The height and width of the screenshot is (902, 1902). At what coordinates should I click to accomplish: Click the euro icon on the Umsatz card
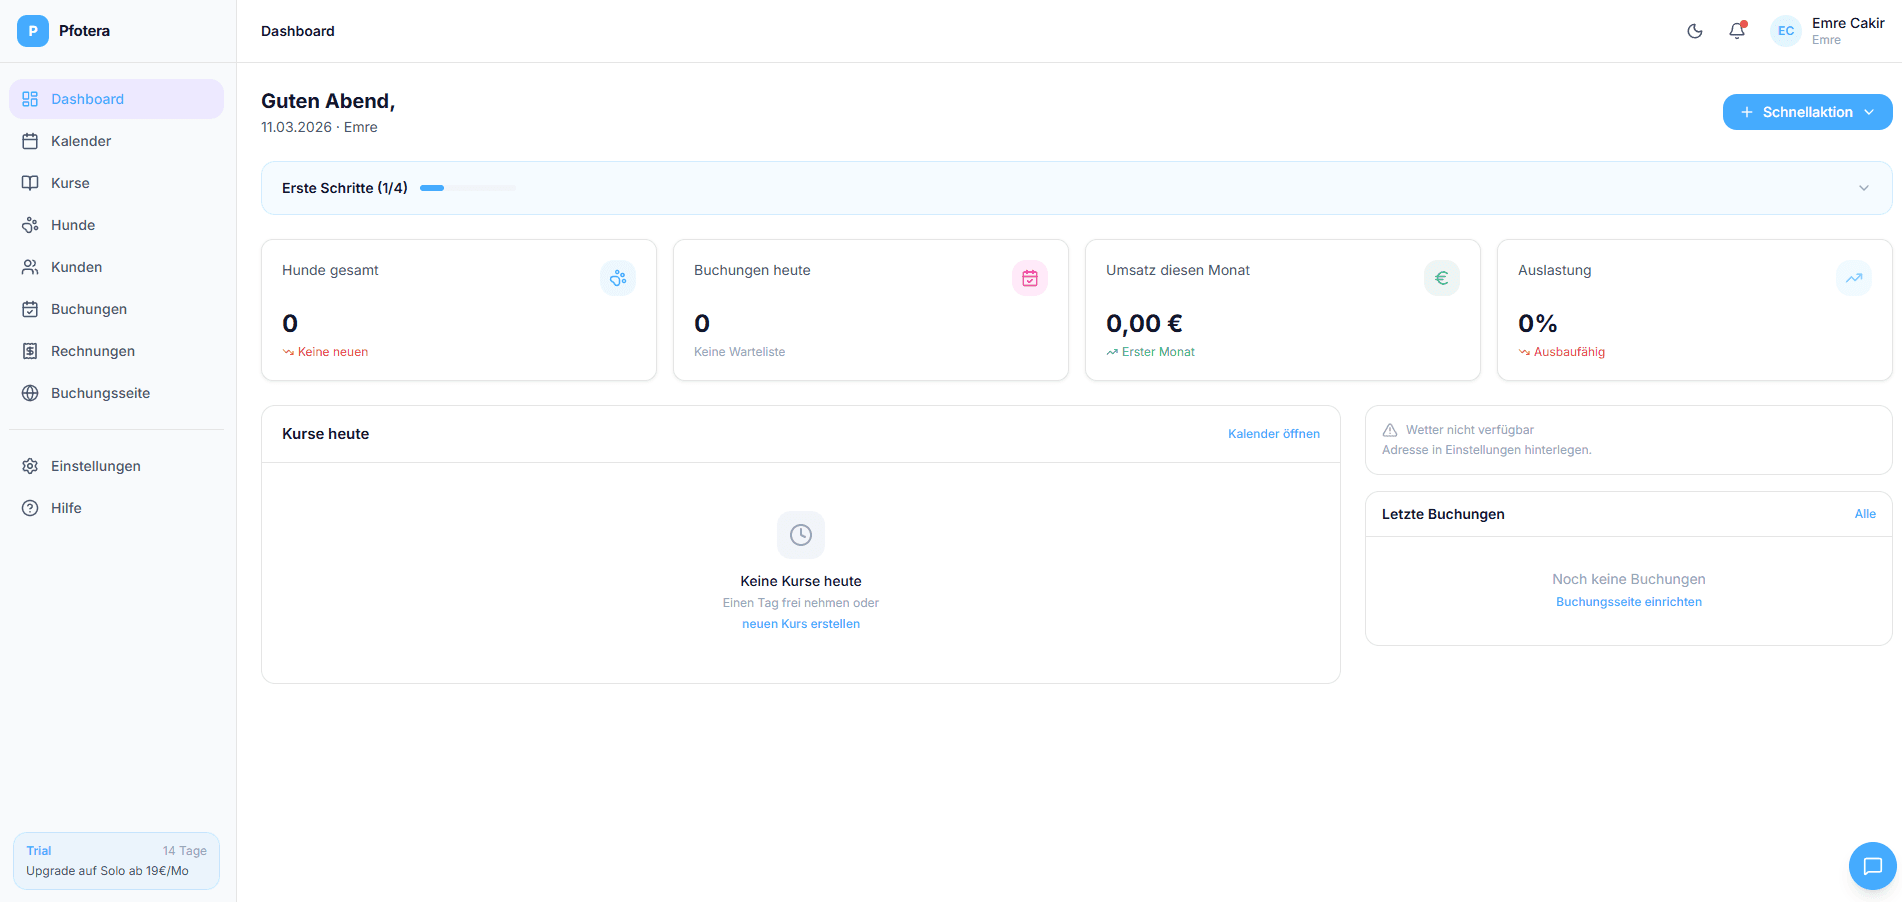[1441, 278]
